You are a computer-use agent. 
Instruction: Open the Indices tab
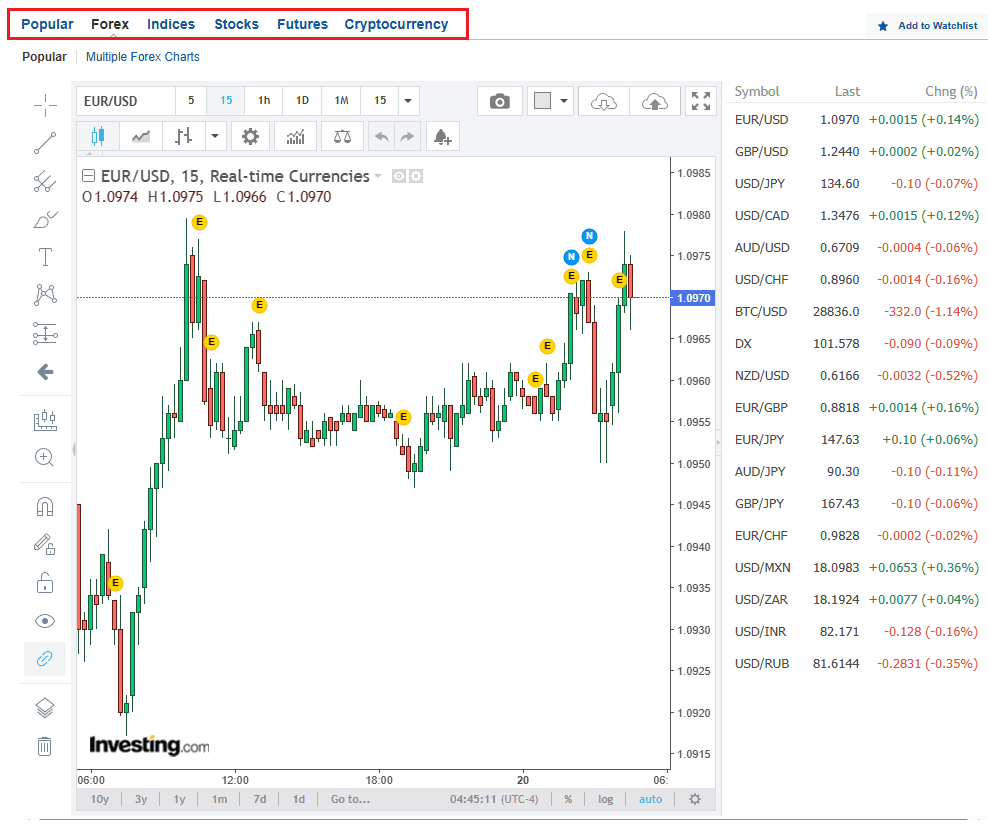171,24
